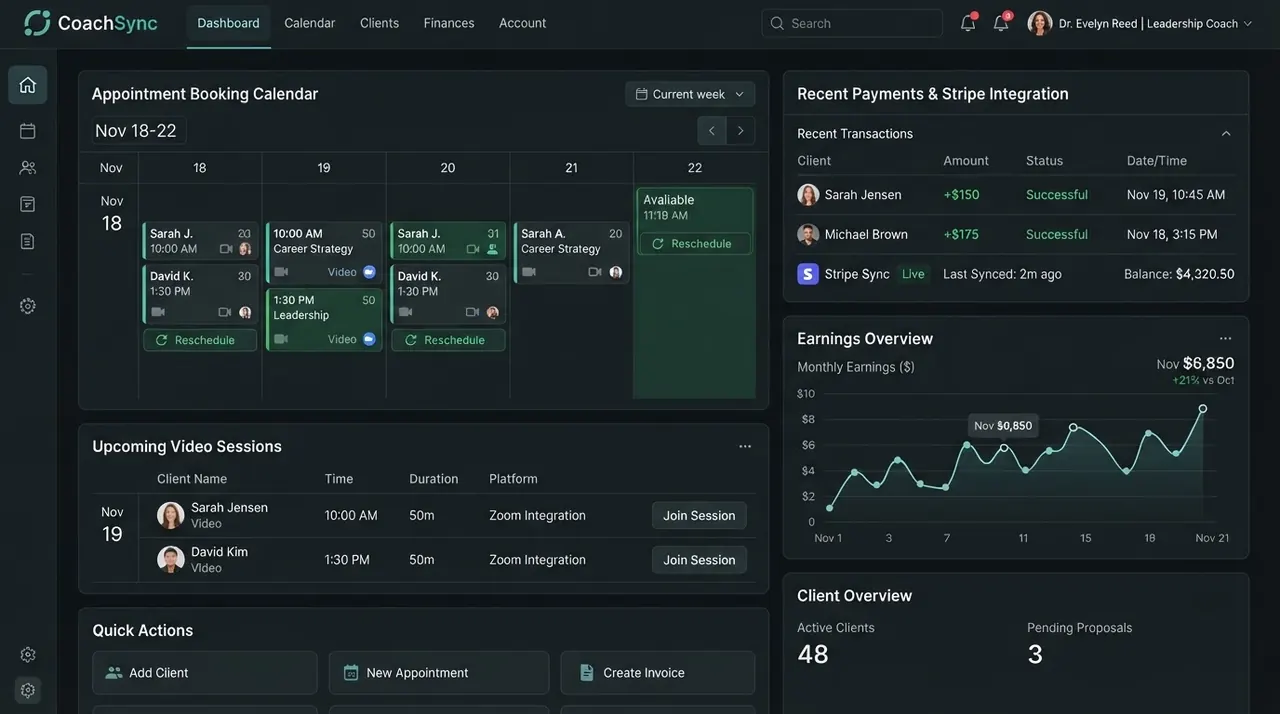The image size is (1280, 714).
Task: Click Michael Brown's avatar in Recent Transactions
Action: coord(808,235)
